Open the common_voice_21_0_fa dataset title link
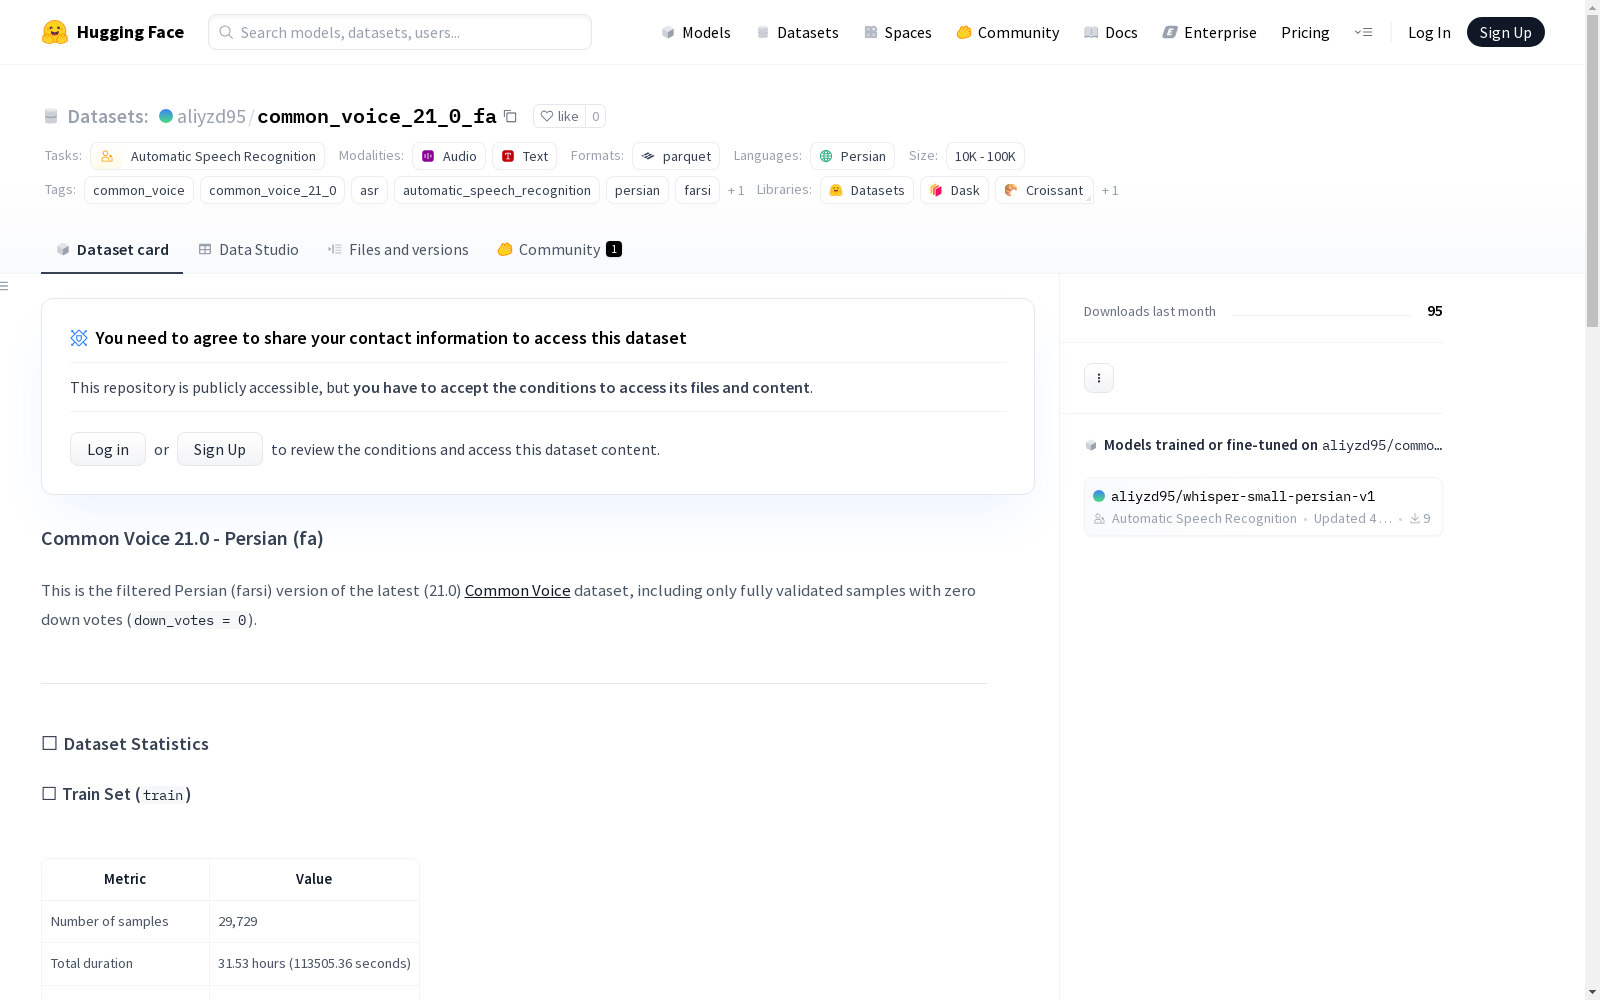This screenshot has height=1000, width=1600. 377,116
